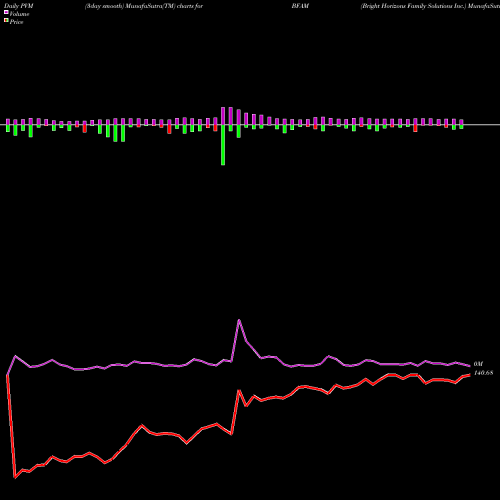Click the '(3day smooth) MunafaSutra(TM) charts for' text
This screenshot has width=500, height=500.
(144, 6)
